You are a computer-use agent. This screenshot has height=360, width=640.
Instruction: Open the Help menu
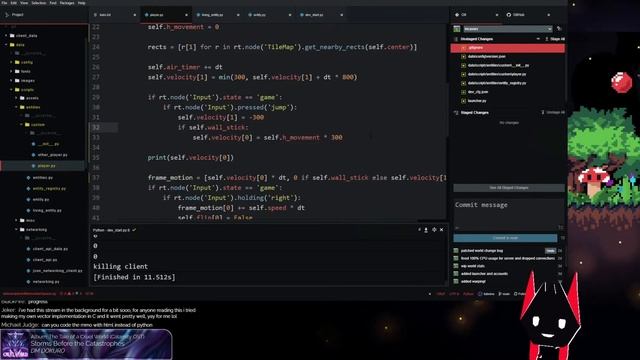(82, 3)
